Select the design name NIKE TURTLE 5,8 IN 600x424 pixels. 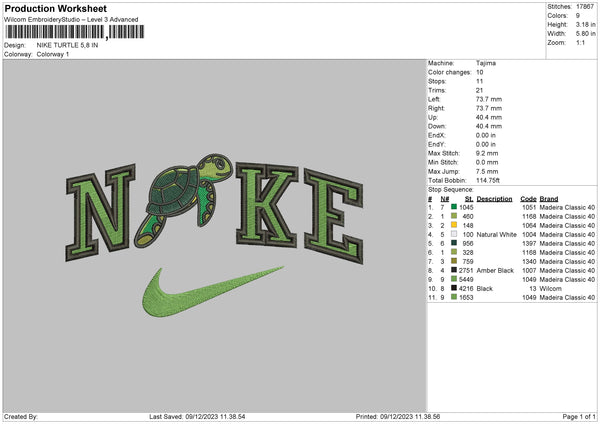click(x=67, y=45)
